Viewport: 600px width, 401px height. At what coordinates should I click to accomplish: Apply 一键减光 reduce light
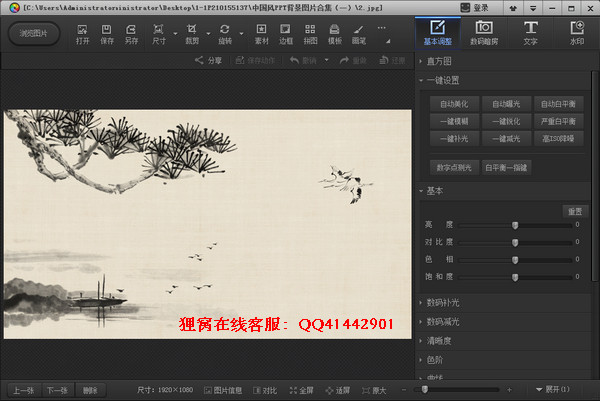(x=506, y=139)
